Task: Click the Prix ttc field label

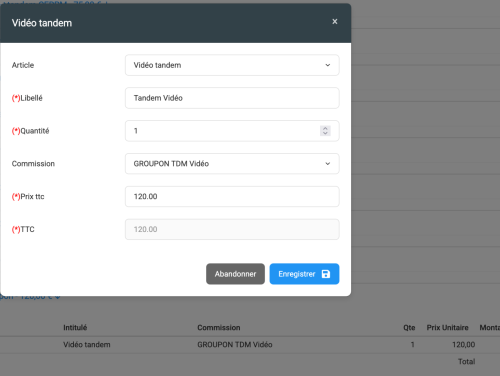Action: click(28, 196)
